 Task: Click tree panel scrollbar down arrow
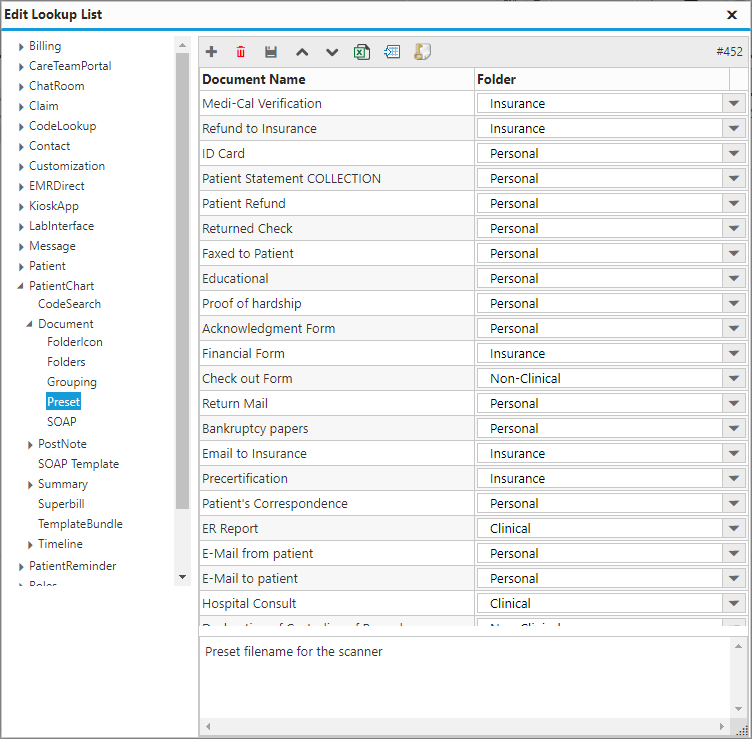pyautogui.click(x=182, y=577)
